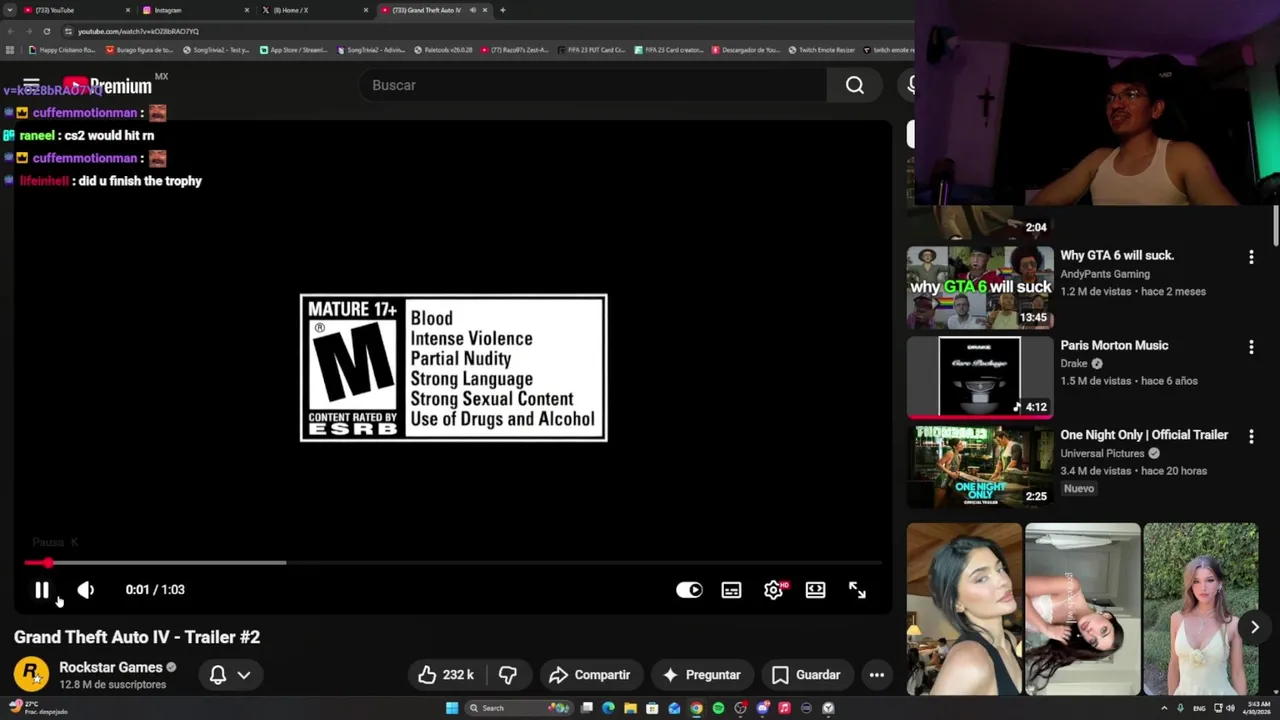Open options for 'Why GTA 6 will suck.'
This screenshot has height=720, width=1280.
click(x=1251, y=257)
